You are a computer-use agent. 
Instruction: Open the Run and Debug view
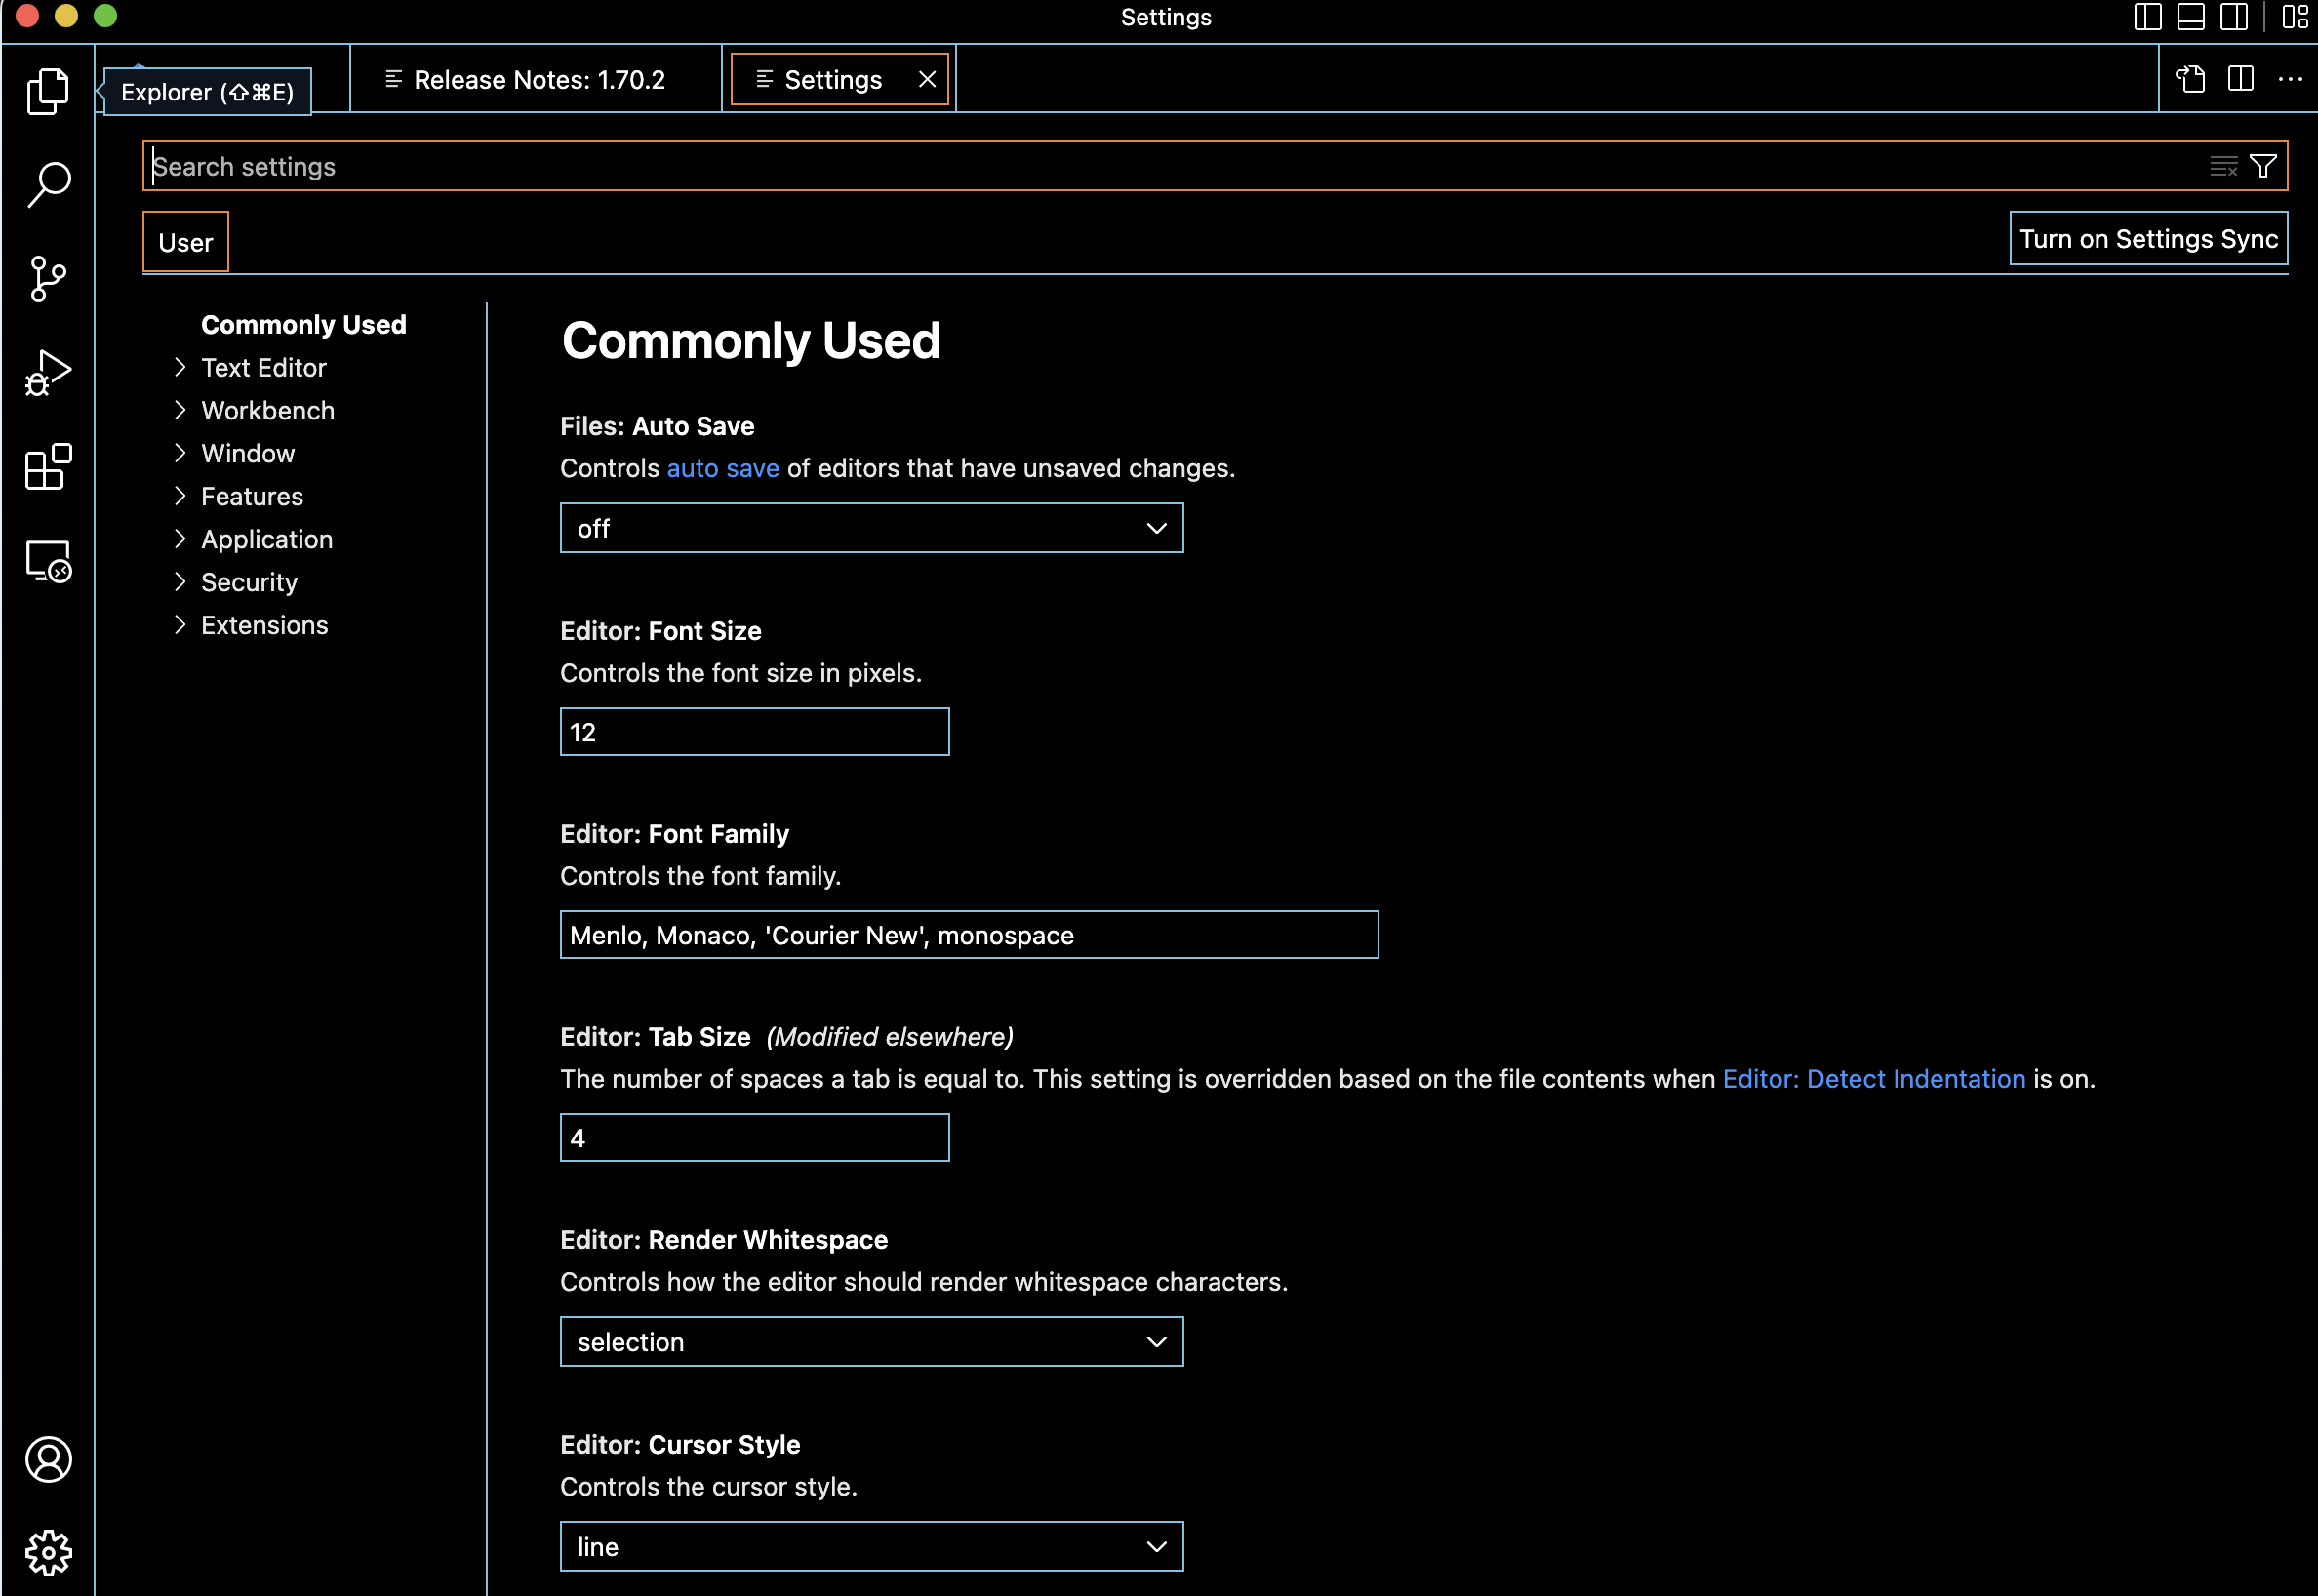point(47,372)
